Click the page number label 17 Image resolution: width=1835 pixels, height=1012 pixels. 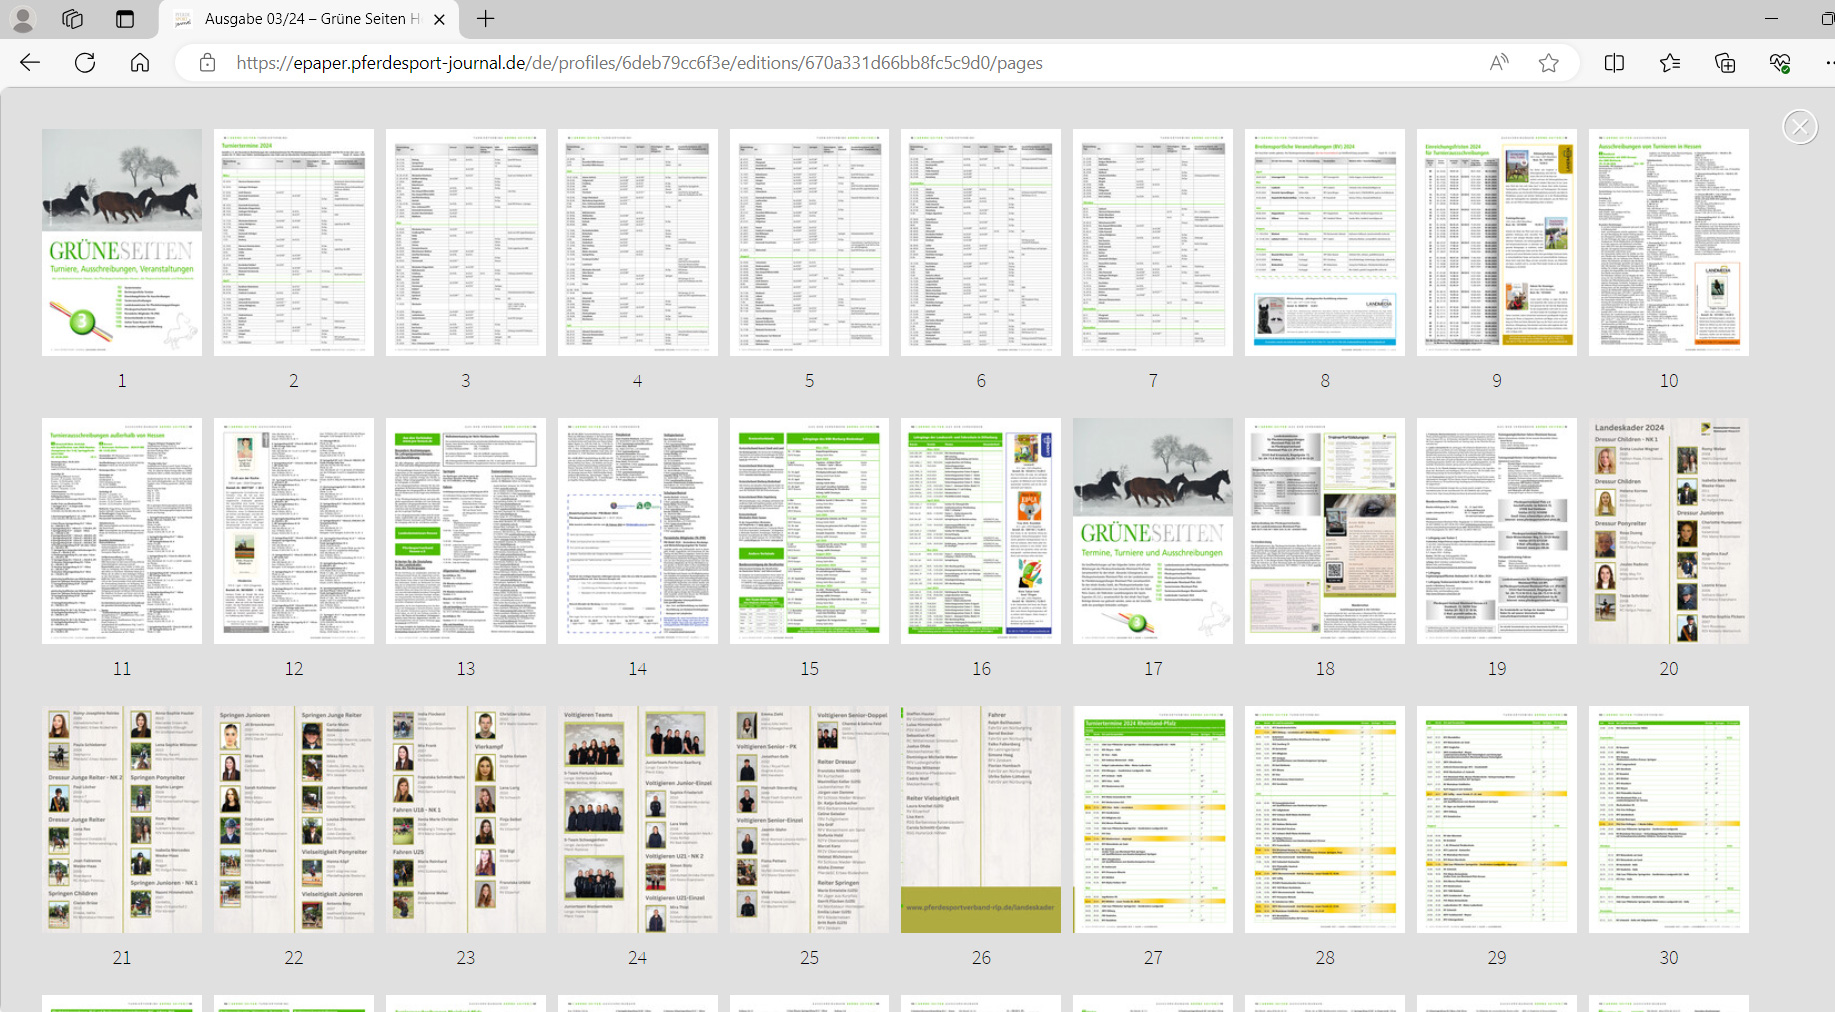point(1153,669)
